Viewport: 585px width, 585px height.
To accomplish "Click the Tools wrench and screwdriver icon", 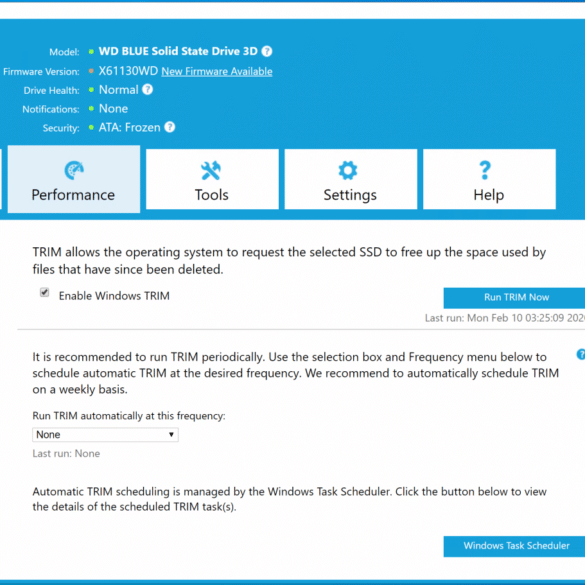I will click(211, 171).
